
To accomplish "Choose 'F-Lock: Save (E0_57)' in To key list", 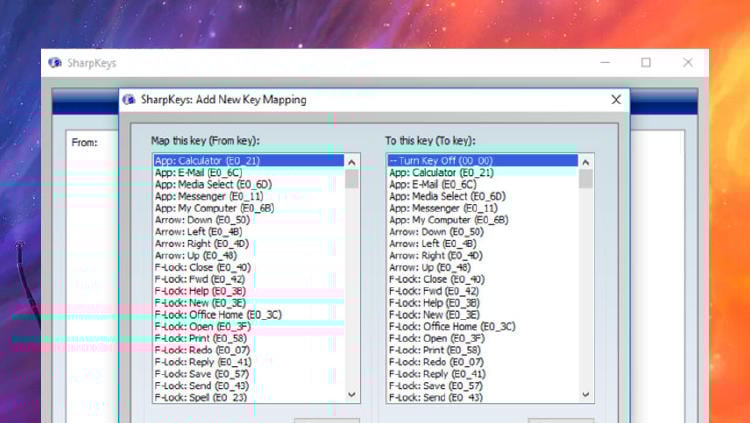I will (436, 385).
